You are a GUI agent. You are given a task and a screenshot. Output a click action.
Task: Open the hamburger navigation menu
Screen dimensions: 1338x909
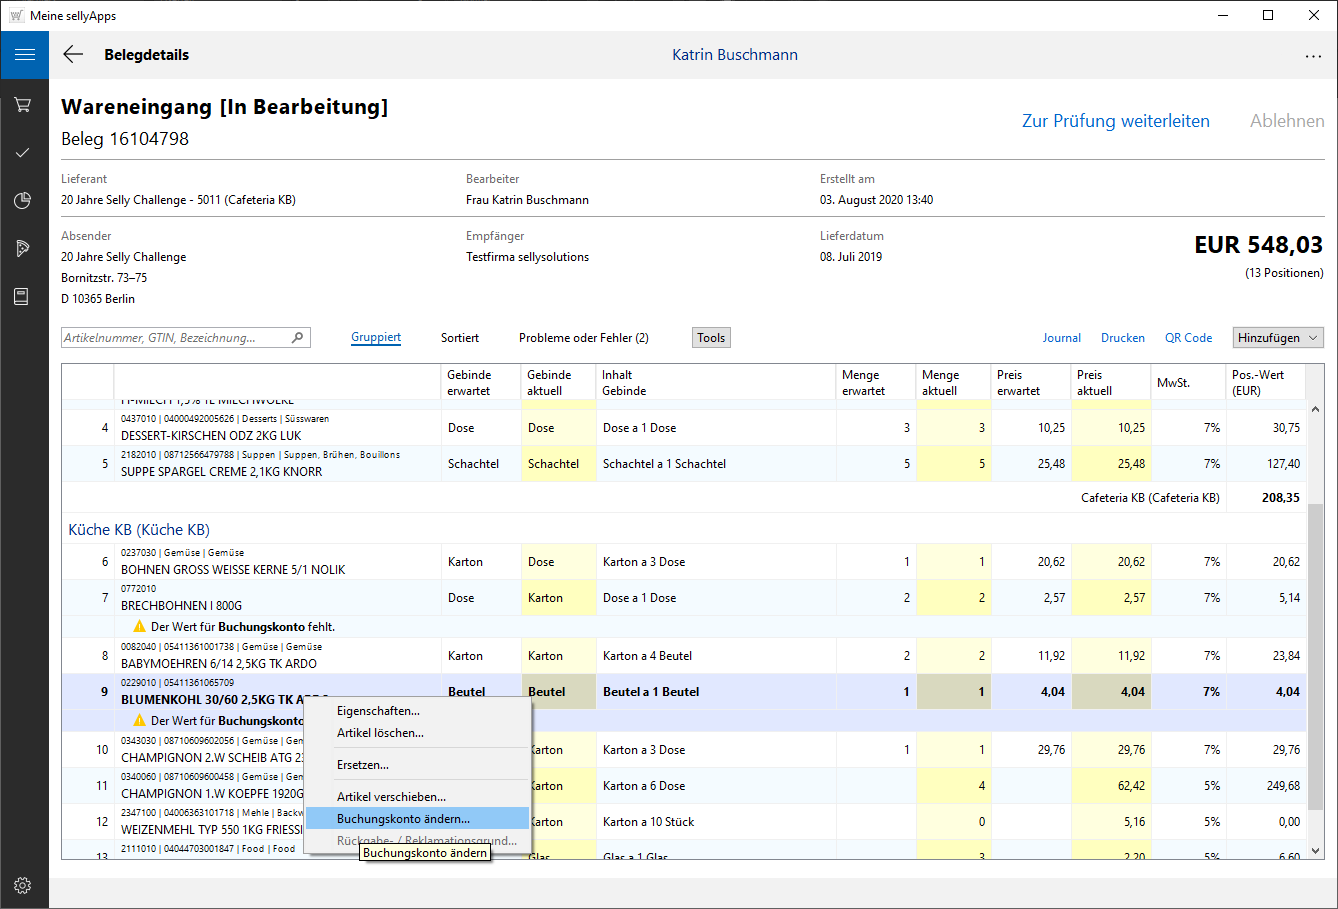tap(24, 55)
